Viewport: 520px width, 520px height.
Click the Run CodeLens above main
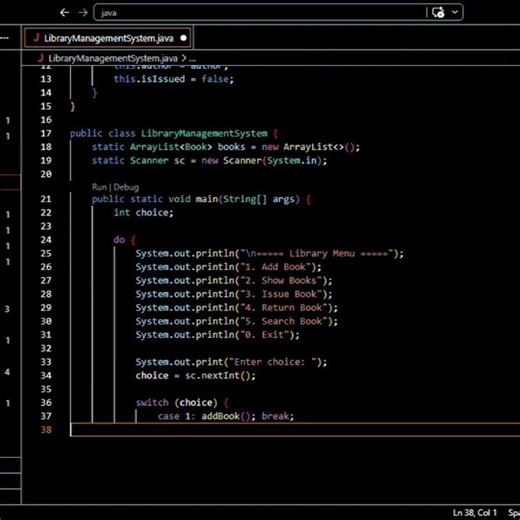coord(99,187)
